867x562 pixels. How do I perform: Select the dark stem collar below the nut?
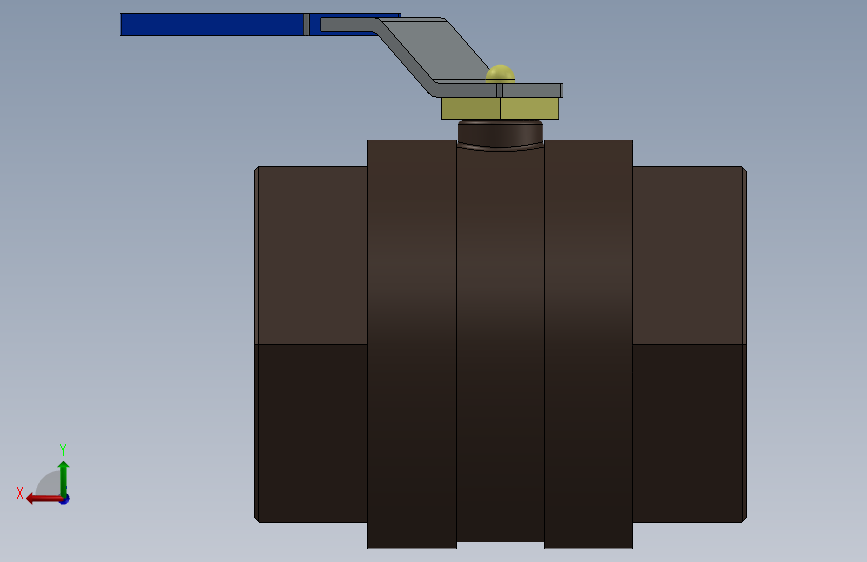(x=500, y=134)
